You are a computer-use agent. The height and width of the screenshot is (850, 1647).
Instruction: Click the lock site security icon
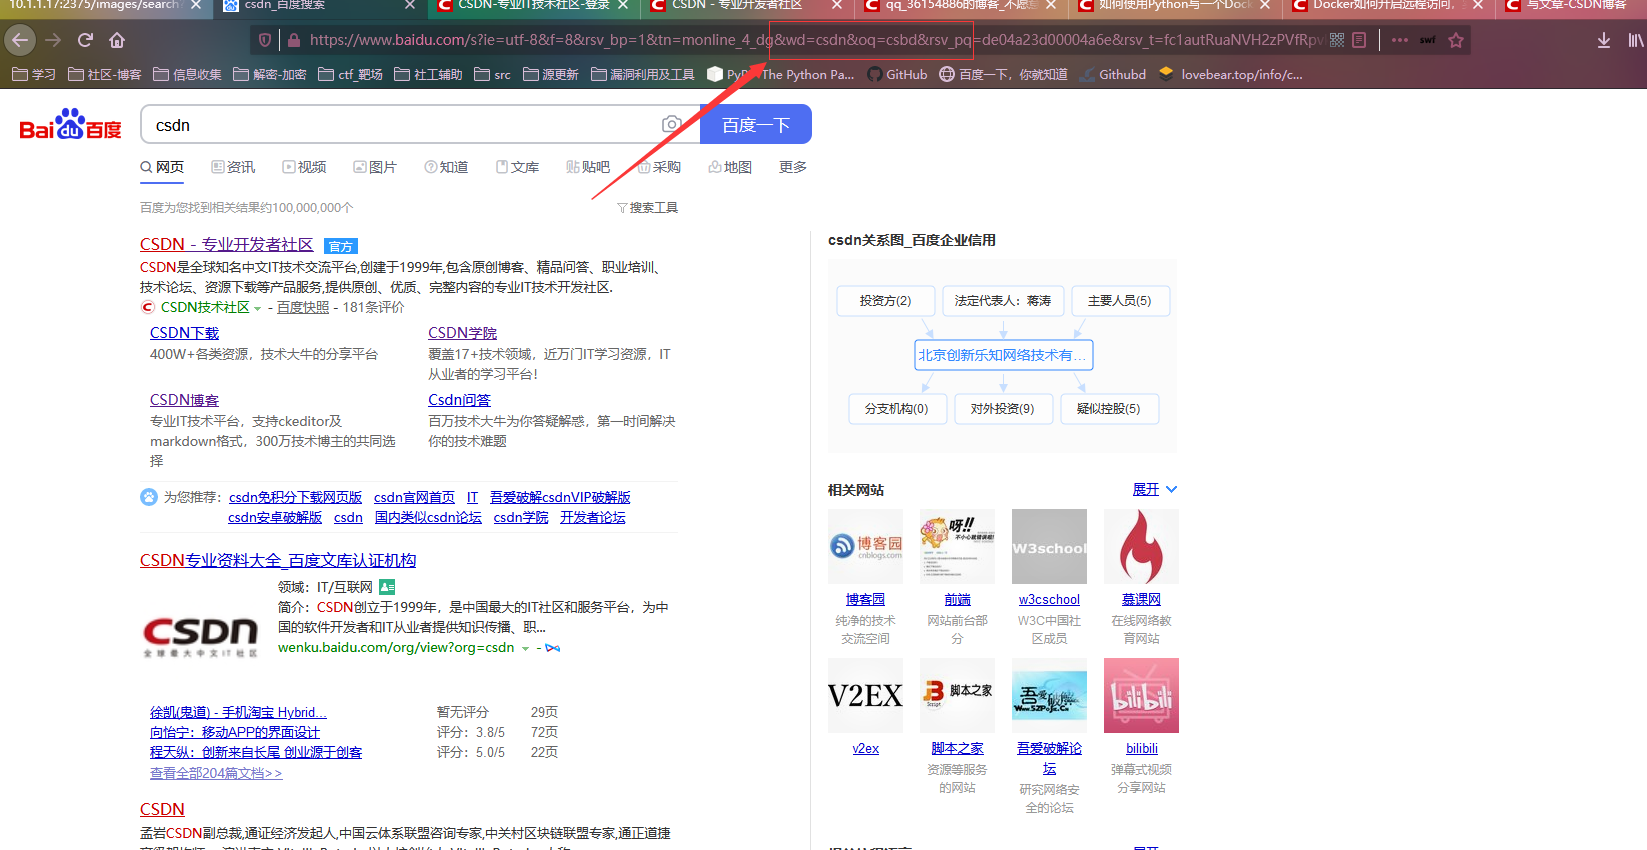(x=294, y=40)
